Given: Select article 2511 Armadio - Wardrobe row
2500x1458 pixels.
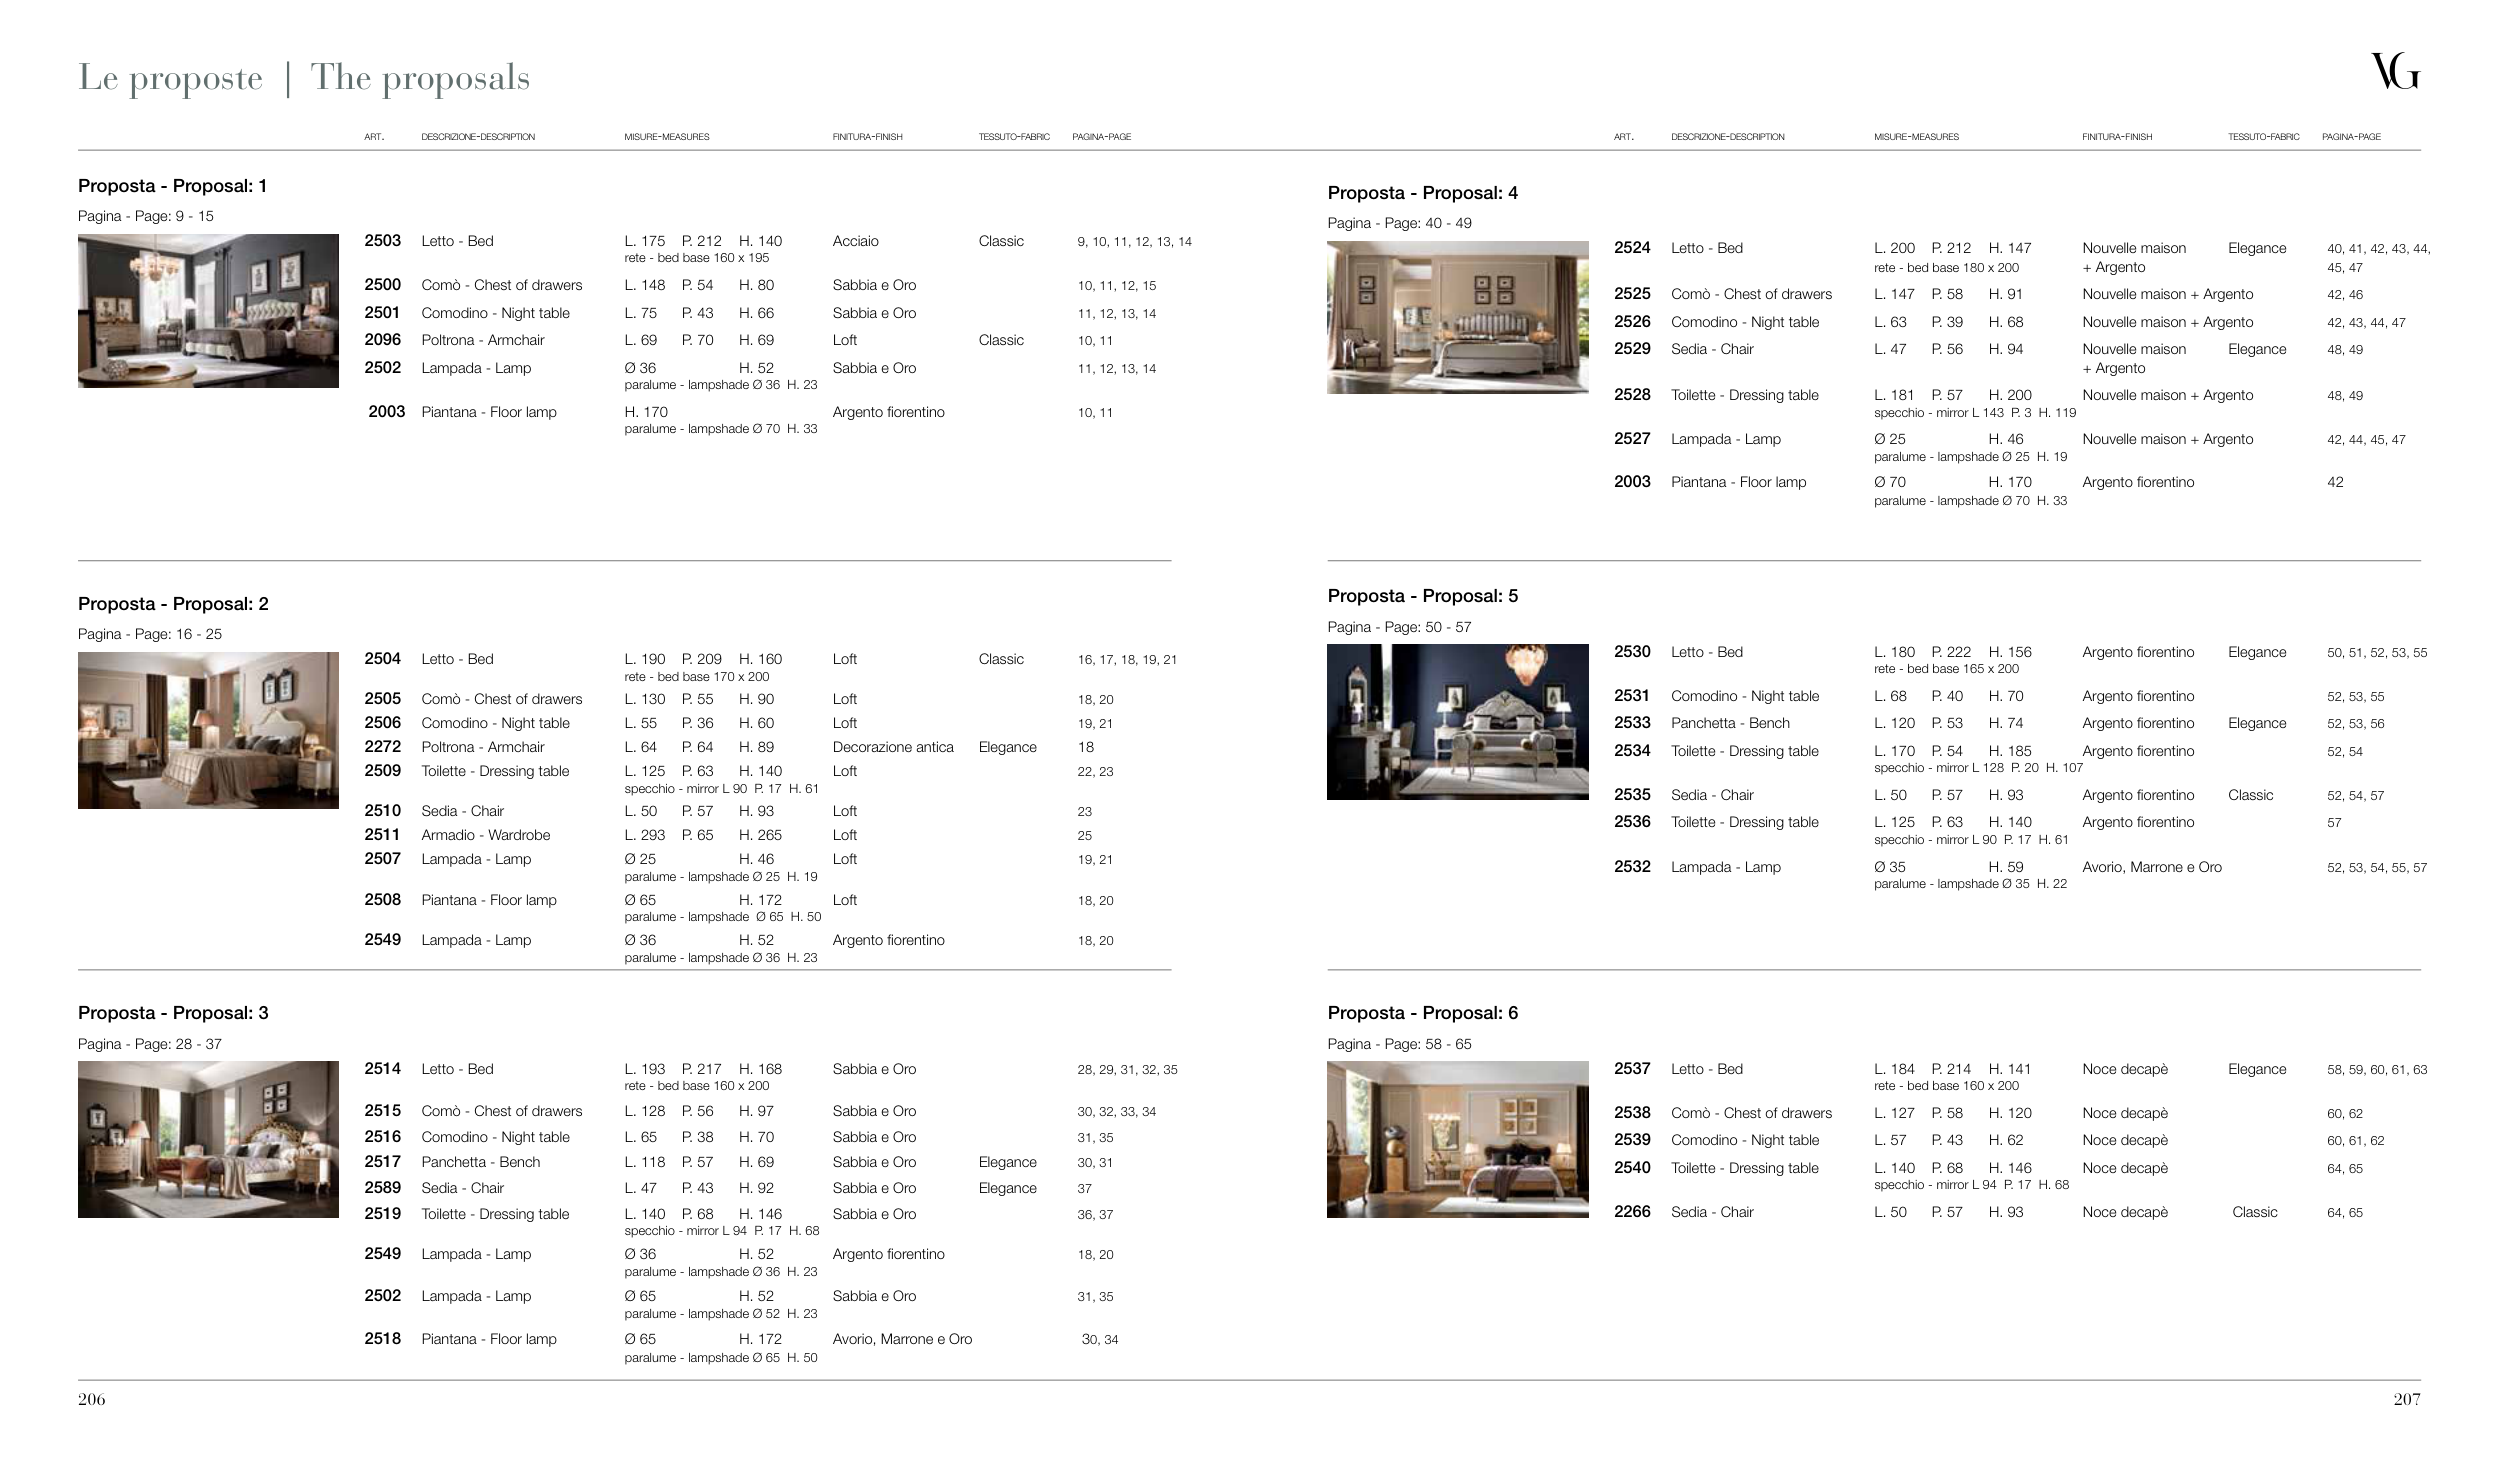Looking at the screenshot, I should [x=485, y=835].
